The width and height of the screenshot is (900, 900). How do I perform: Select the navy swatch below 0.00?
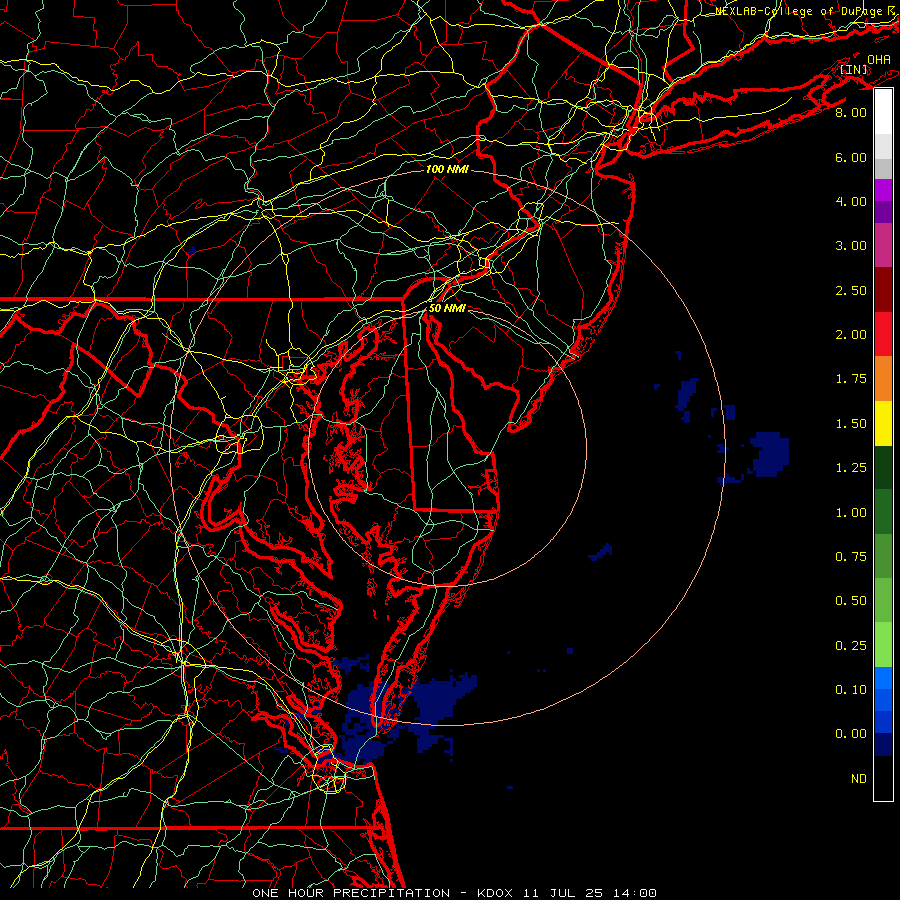point(883,744)
